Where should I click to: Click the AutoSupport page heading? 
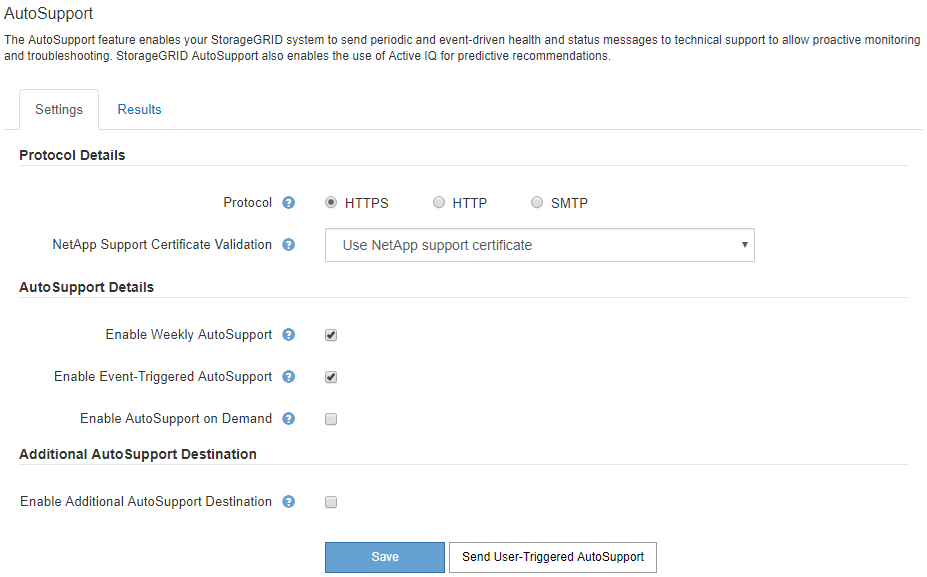pyautogui.click(x=49, y=14)
